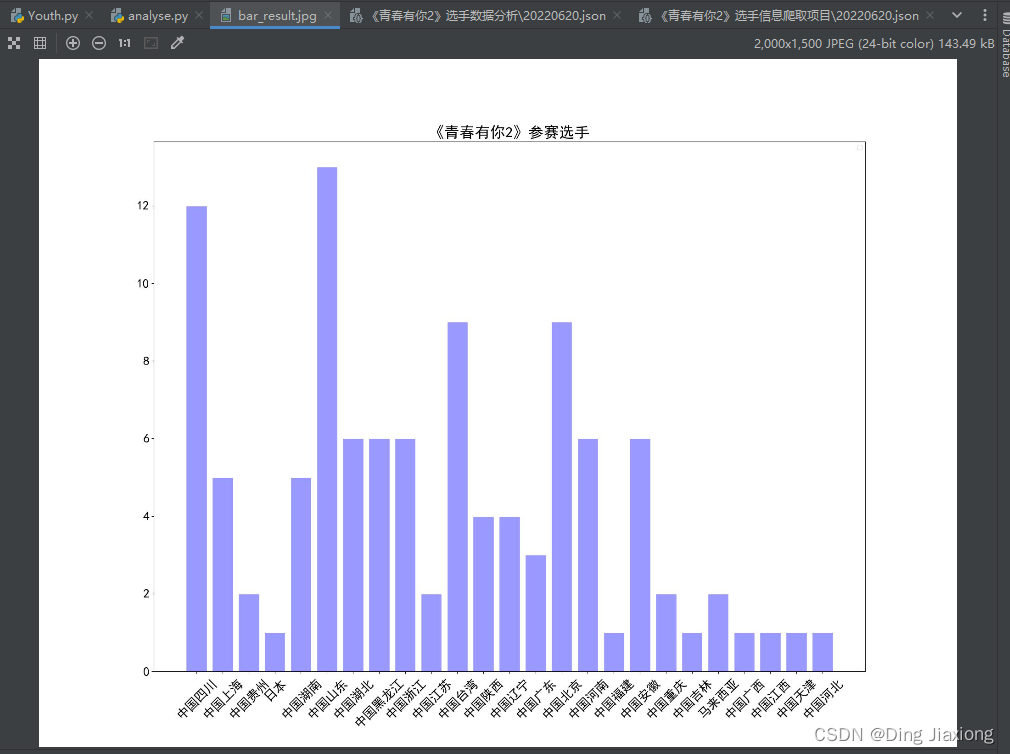Activate the color picker eyedropper
The width and height of the screenshot is (1010, 754).
pyautogui.click(x=177, y=43)
